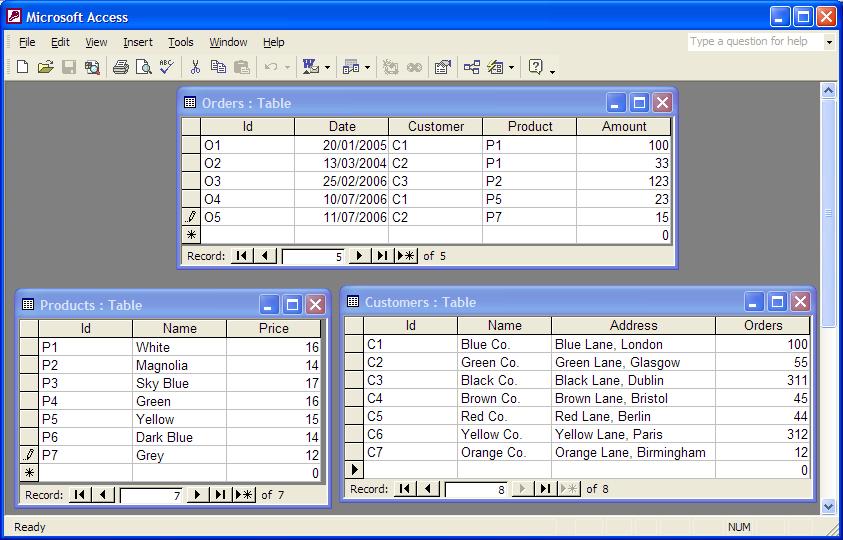Screen dimensions: 843x540
Task: Click the Script editor link icon
Action: pos(414,67)
